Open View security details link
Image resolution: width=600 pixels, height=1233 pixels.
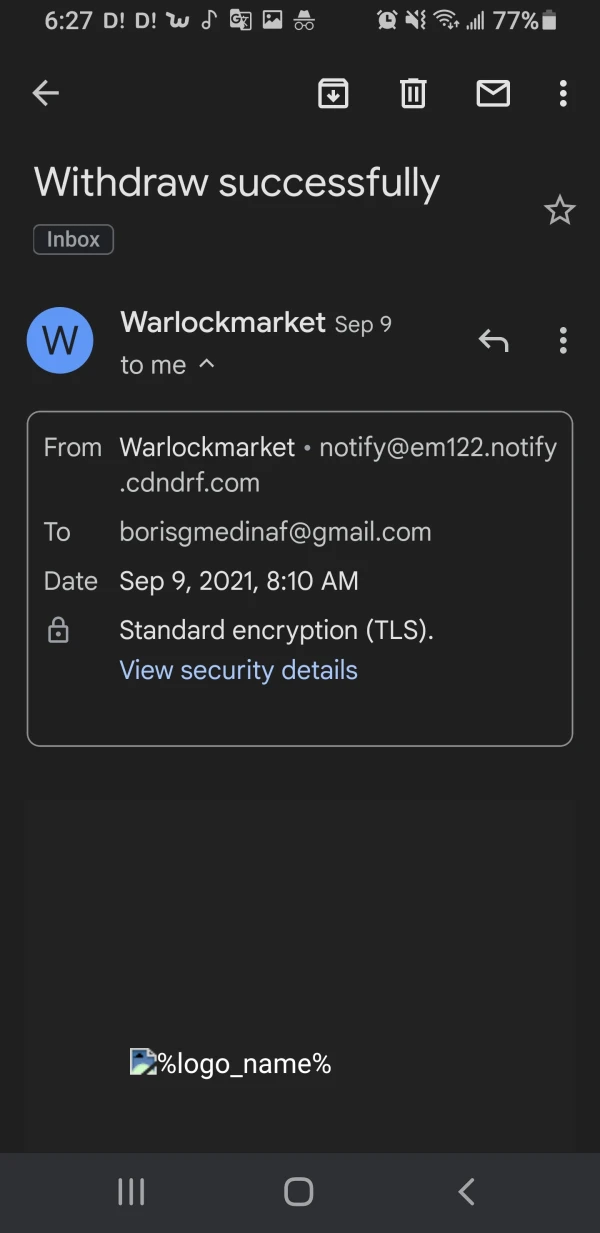pyautogui.click(x=238, y=670)
